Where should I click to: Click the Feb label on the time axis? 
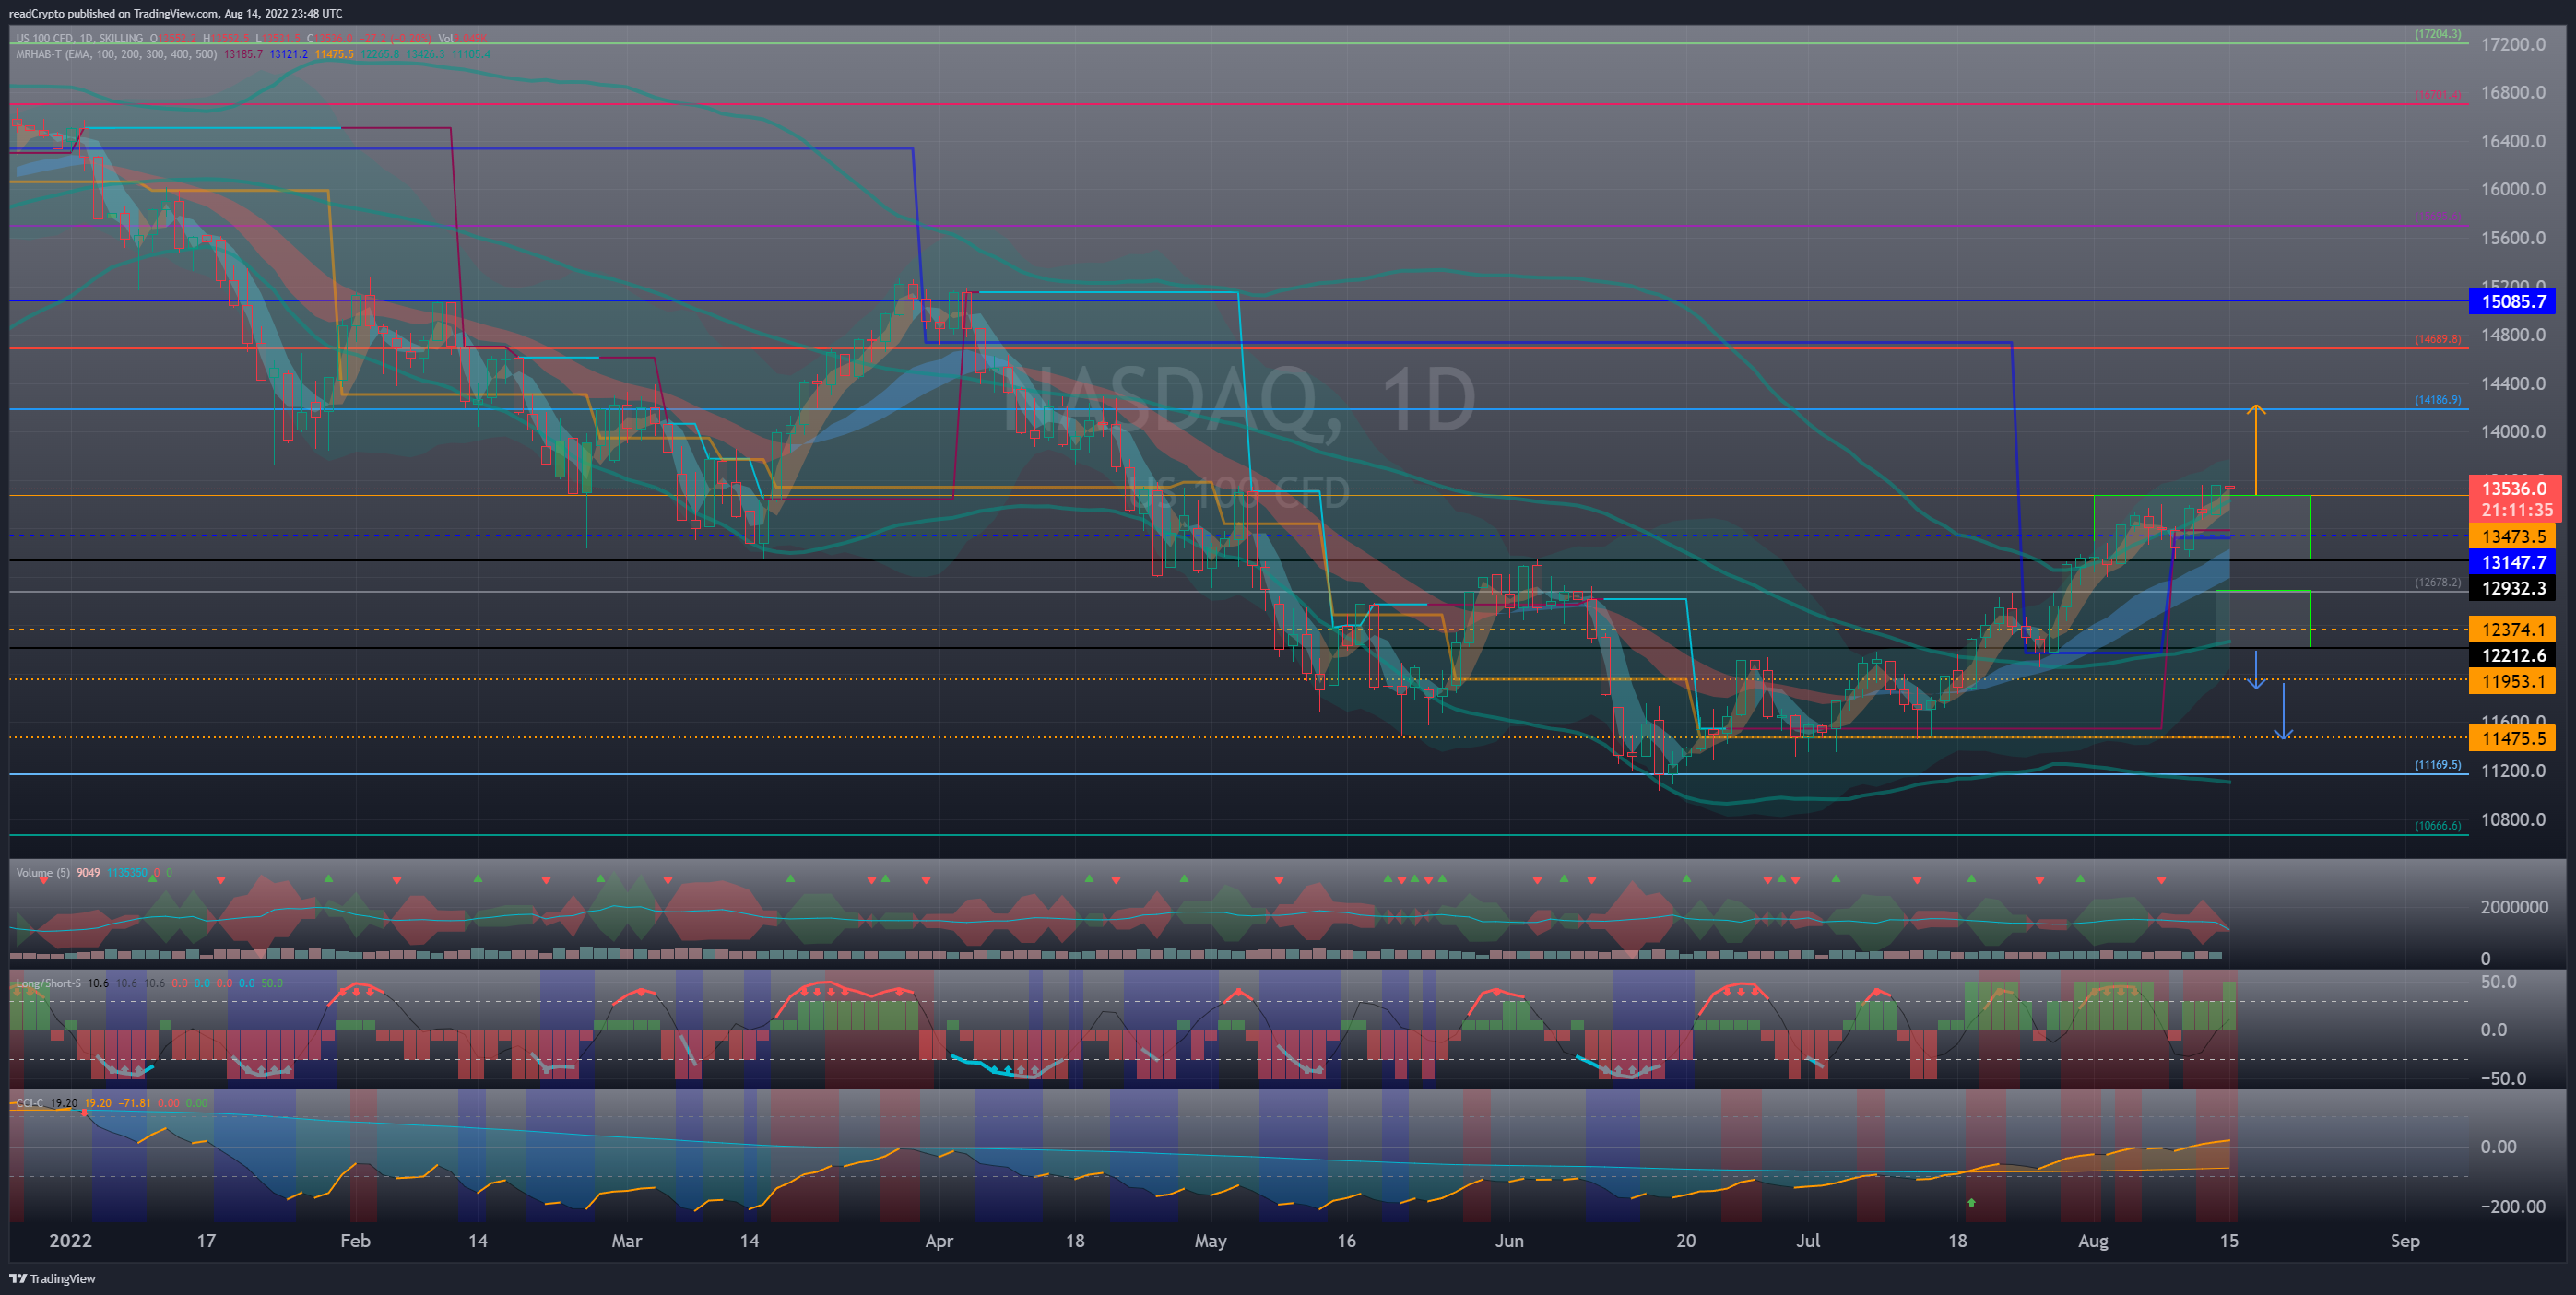tap(355, 1241)
